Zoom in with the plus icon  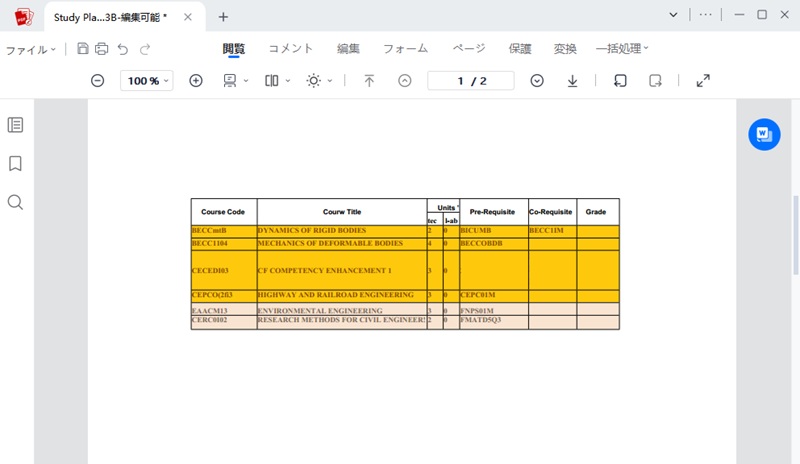click(x=196, y=81)
